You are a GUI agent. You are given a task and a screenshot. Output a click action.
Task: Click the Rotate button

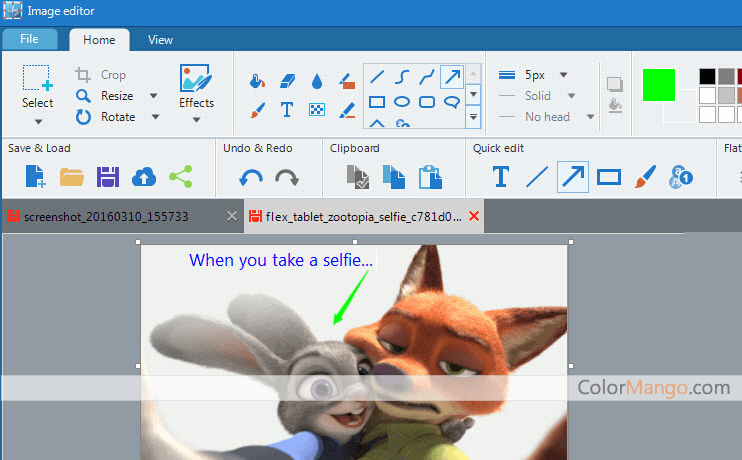coord(106,116)
